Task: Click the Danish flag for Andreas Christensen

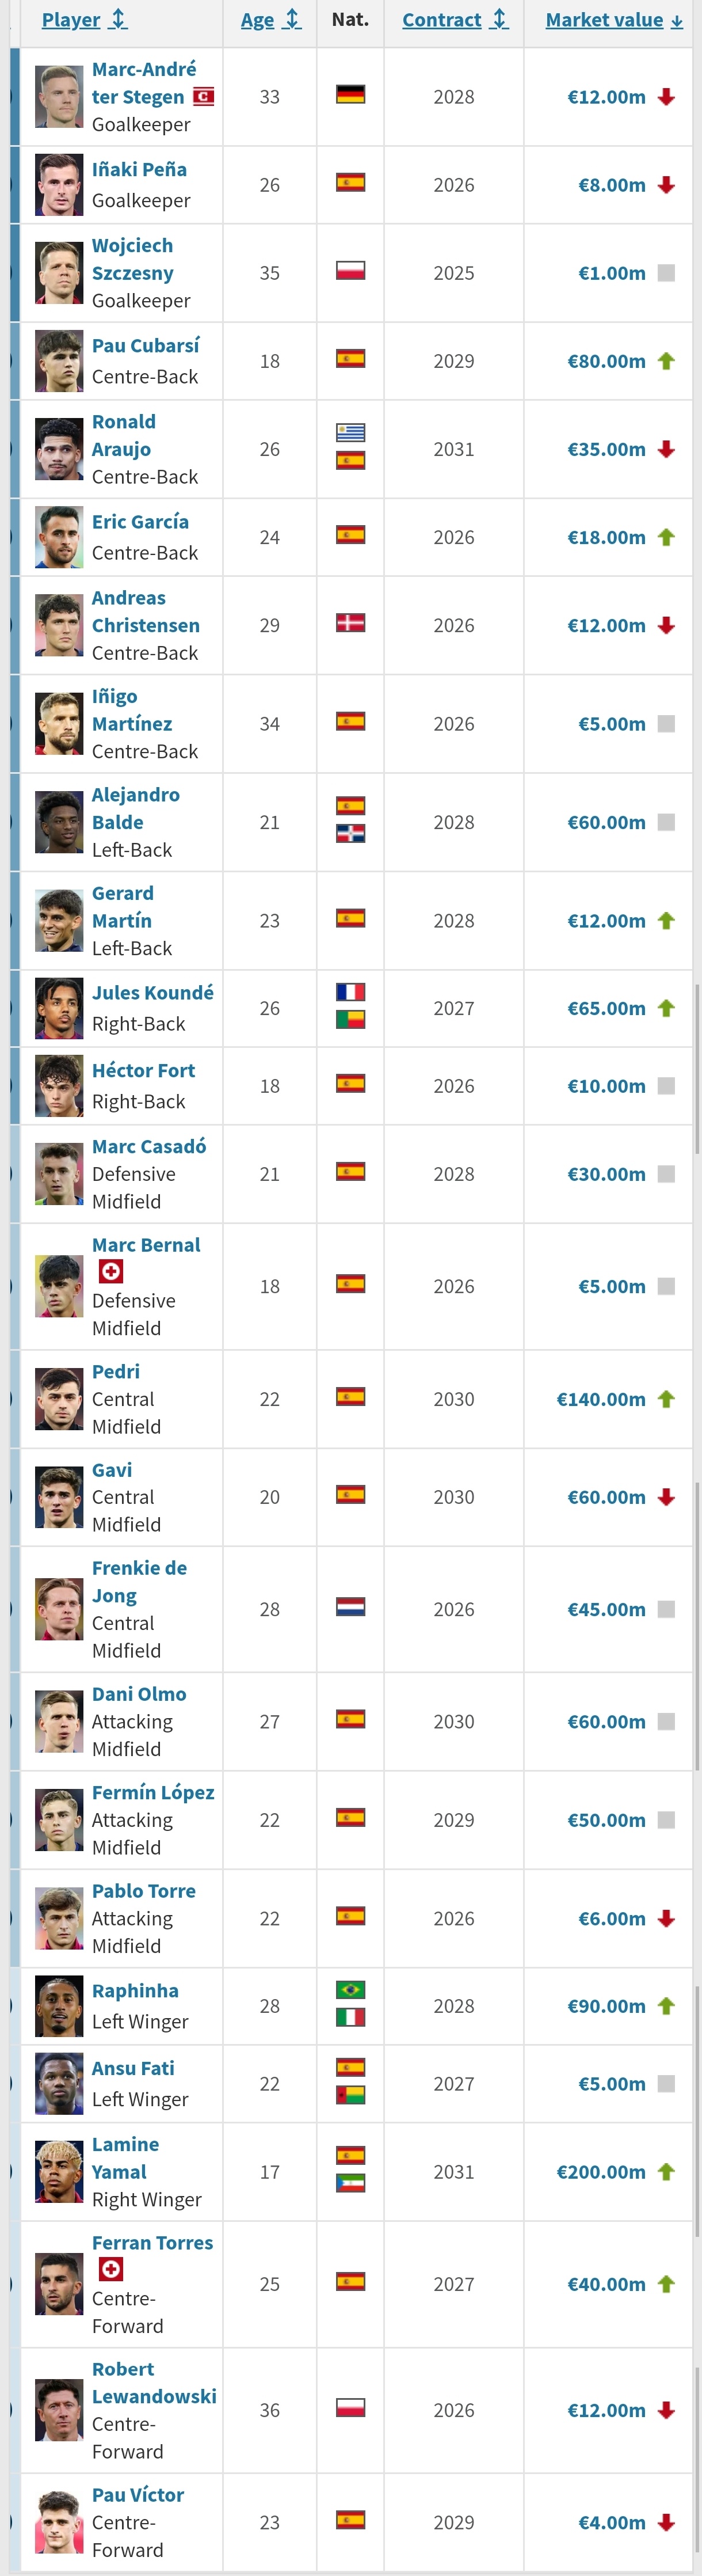Action: pyautogui.click(x=350, y=623)
